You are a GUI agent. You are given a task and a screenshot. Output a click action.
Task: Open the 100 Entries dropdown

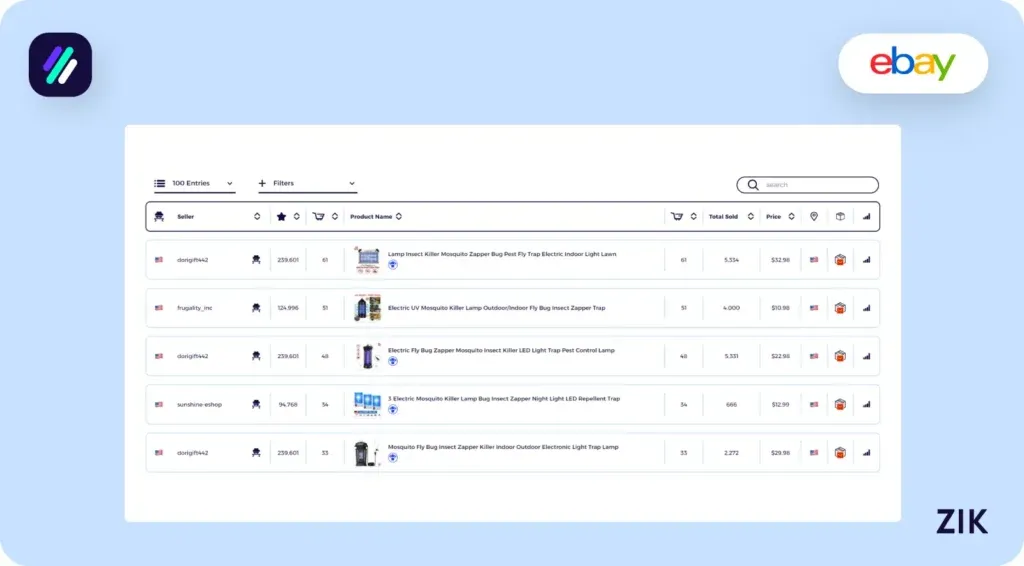194,184
